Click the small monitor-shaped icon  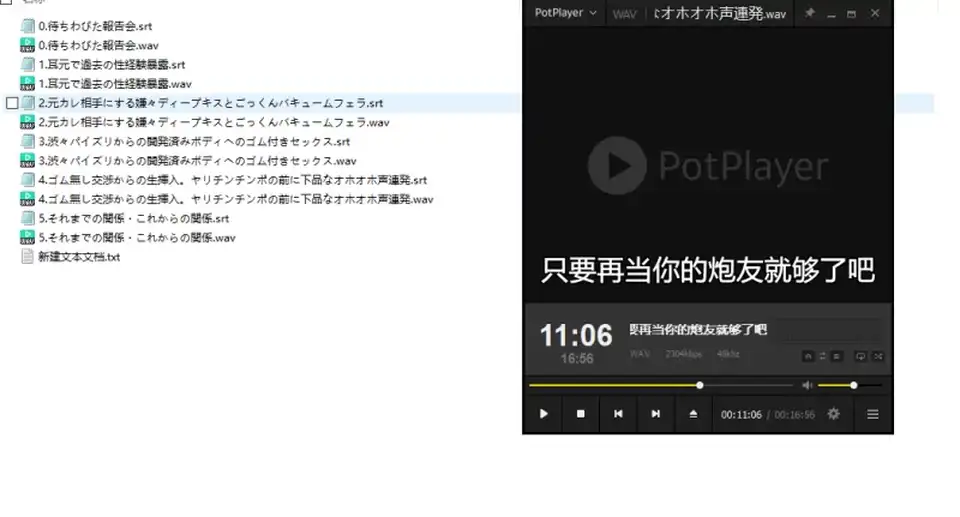pos(860,356)
